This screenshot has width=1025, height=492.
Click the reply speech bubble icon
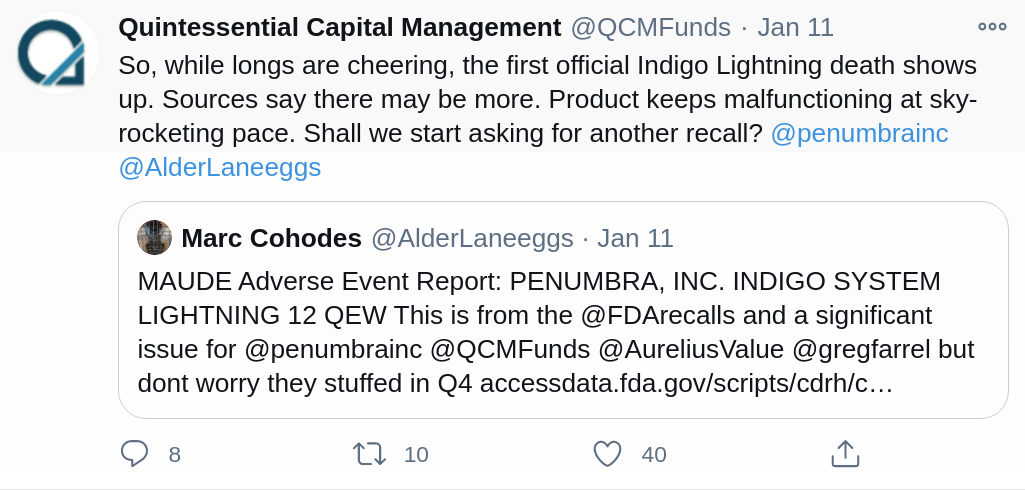click(x=135, y=453)
